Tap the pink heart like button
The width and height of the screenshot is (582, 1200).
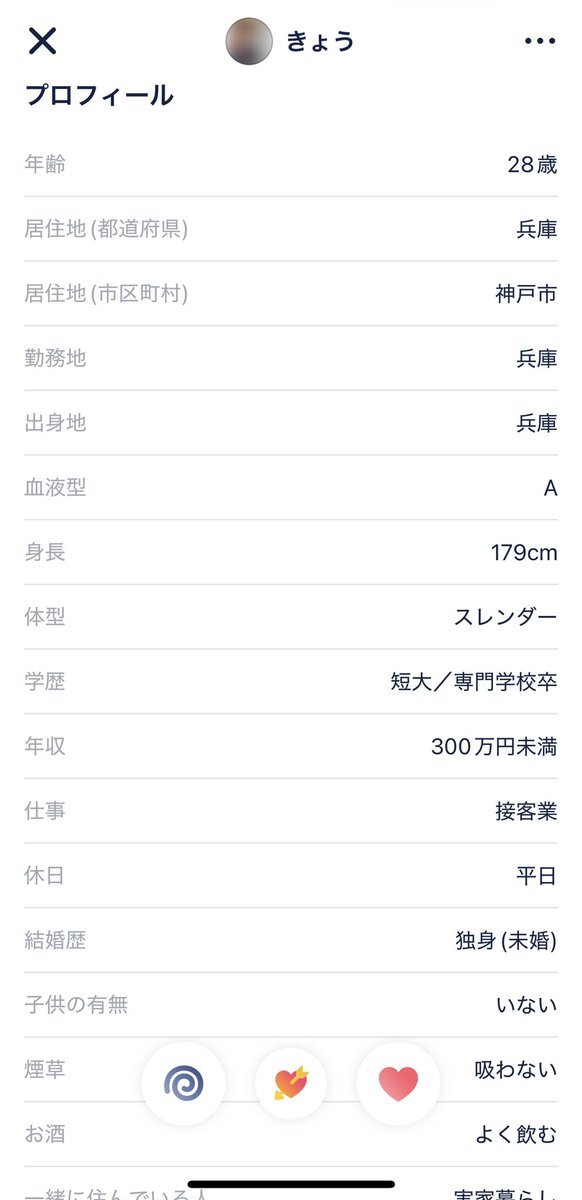(x=398, y=1082)
